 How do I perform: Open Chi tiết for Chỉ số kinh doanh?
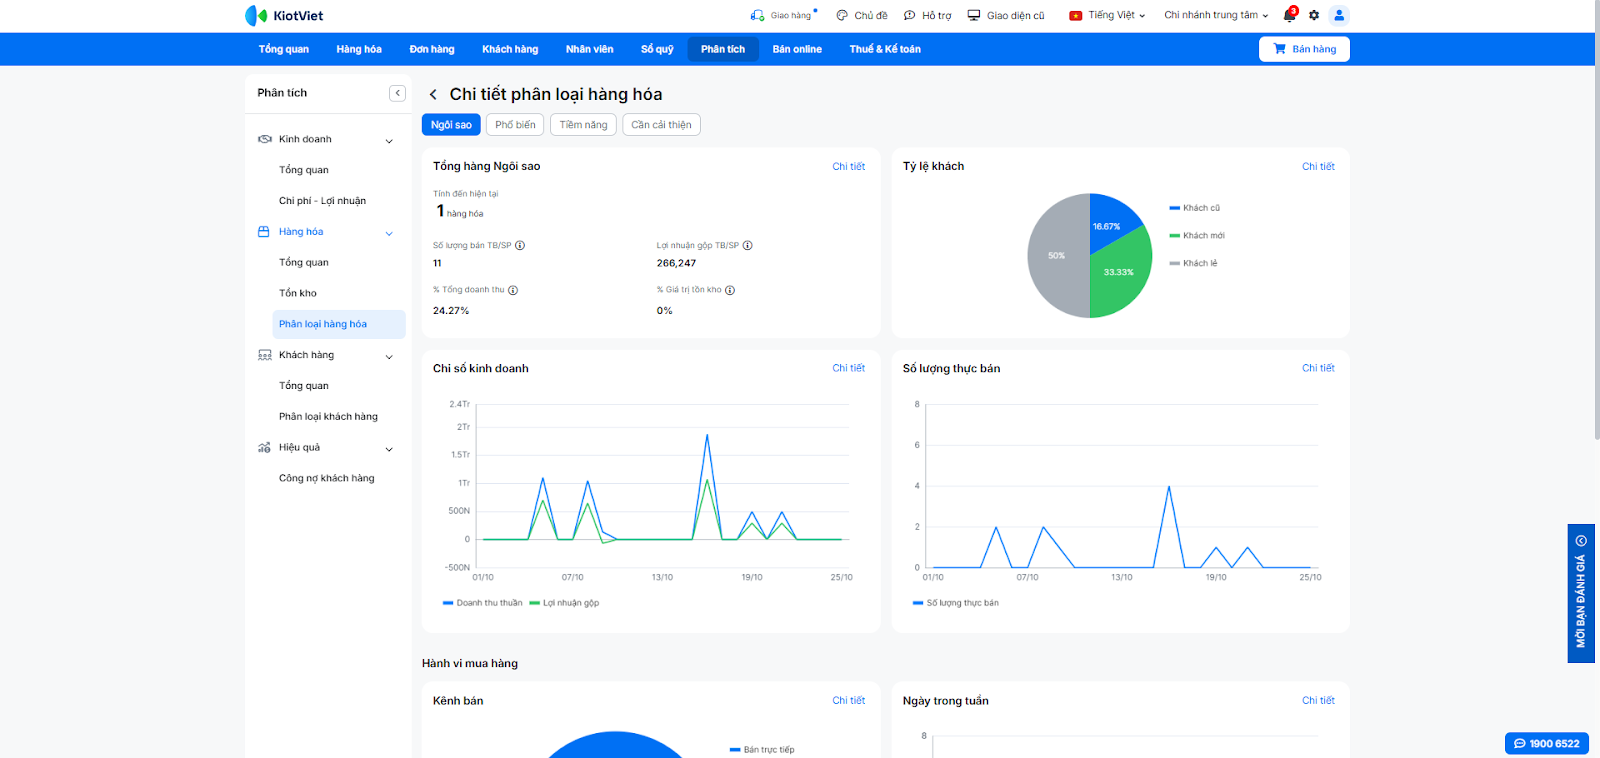[849, 368]
